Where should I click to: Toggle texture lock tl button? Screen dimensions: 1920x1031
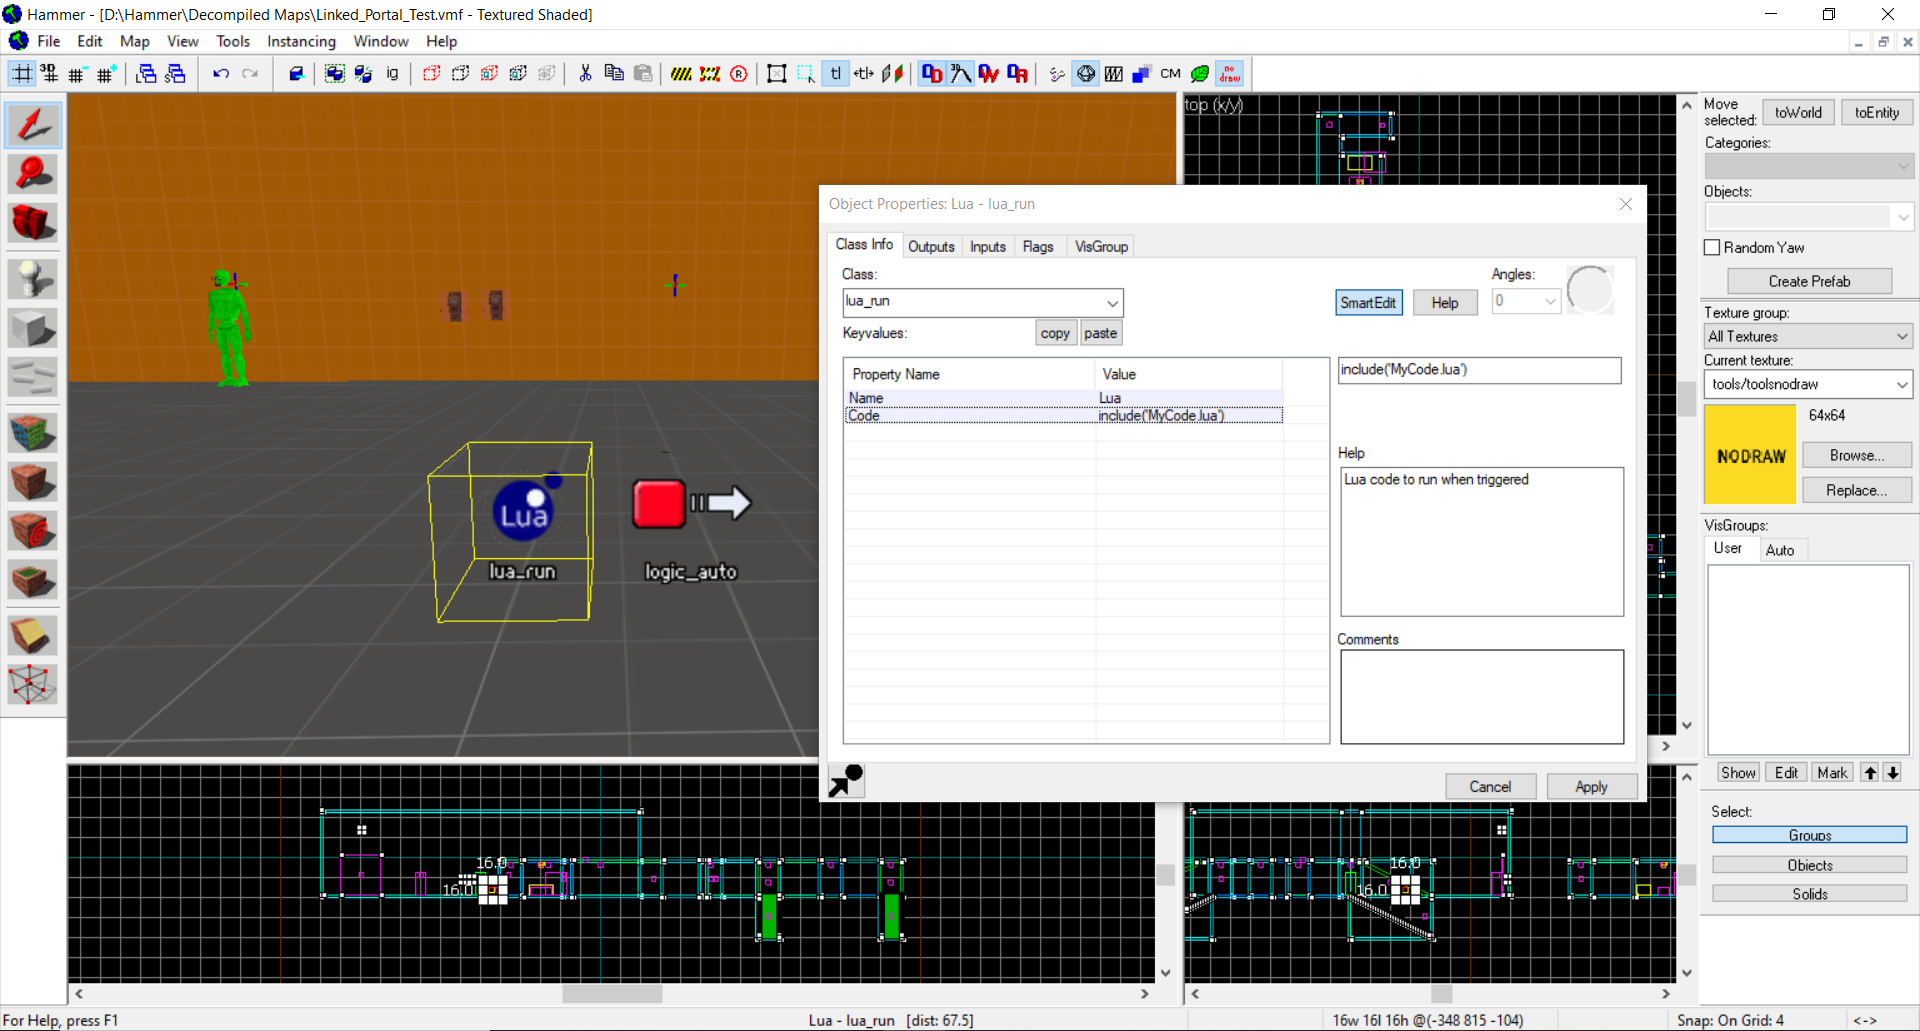click(835, 73)
